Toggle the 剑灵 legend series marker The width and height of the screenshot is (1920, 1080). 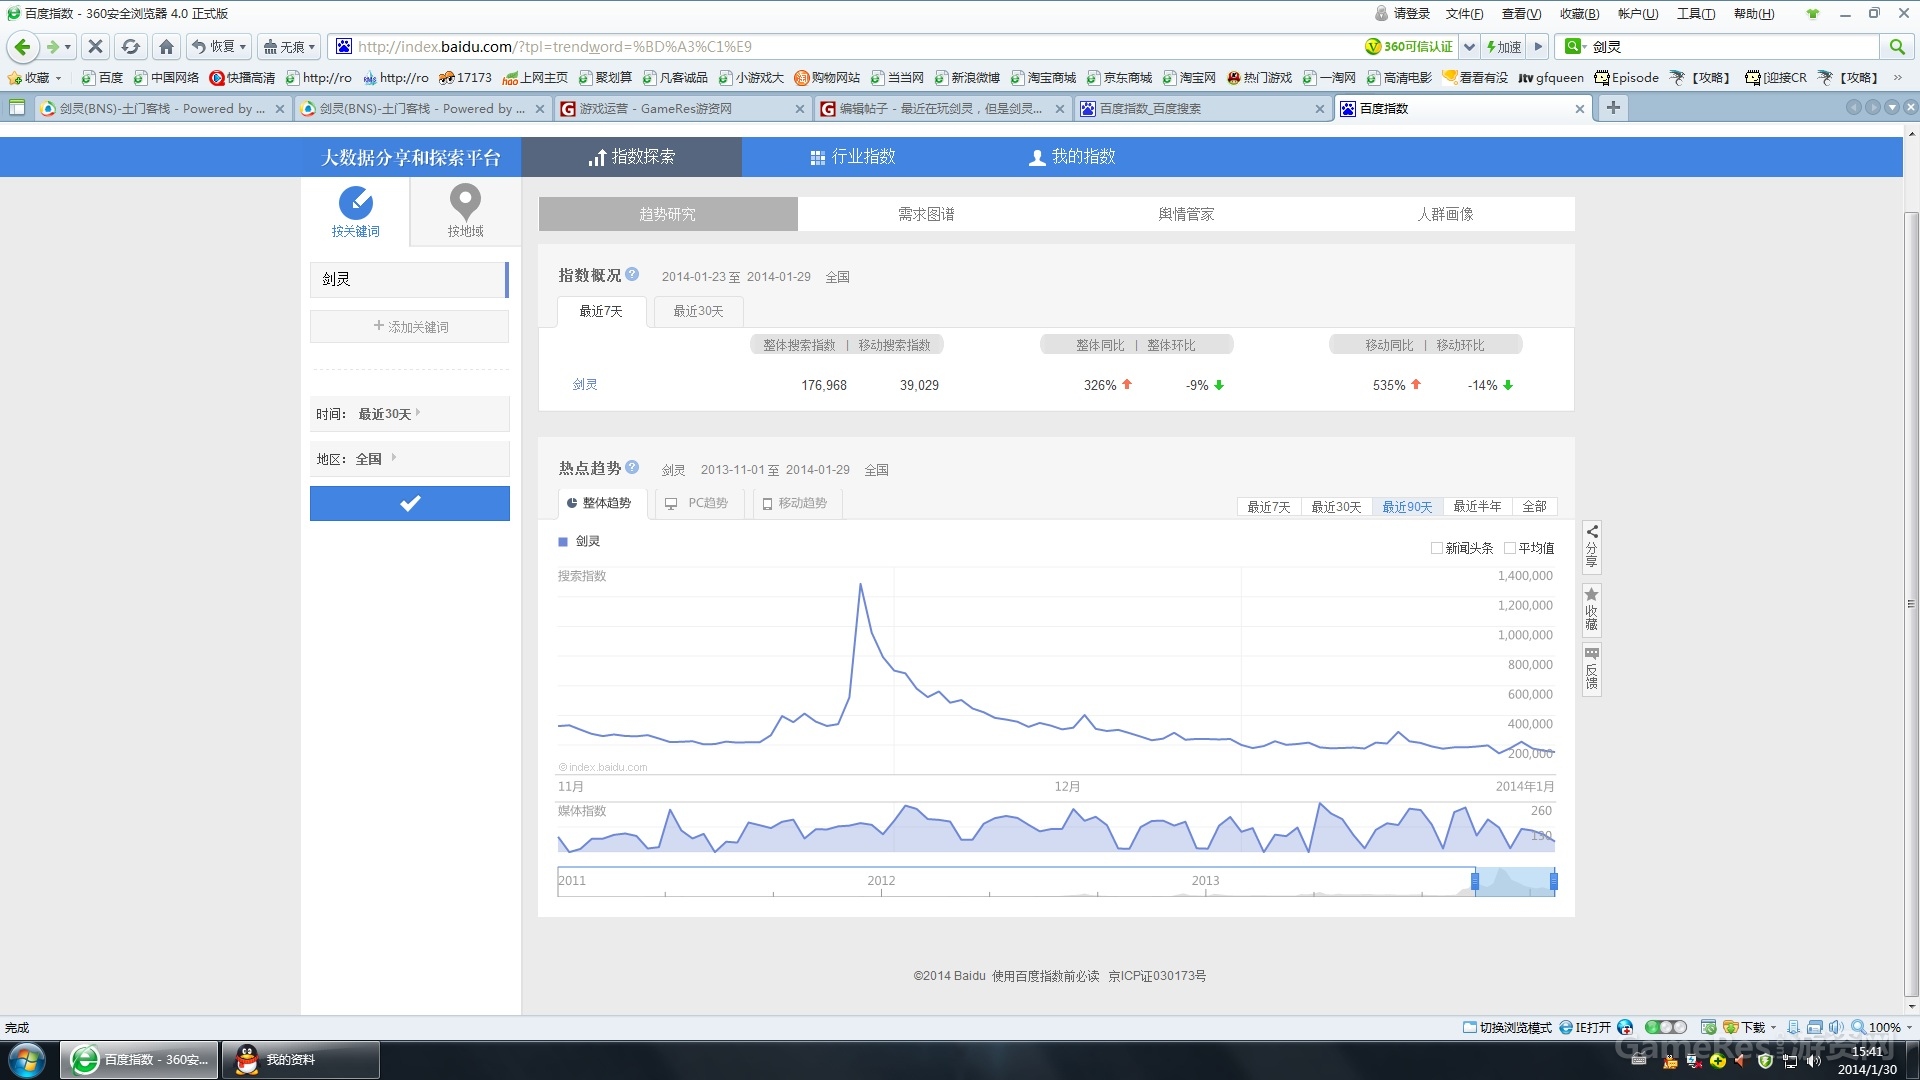coord(563,542)
